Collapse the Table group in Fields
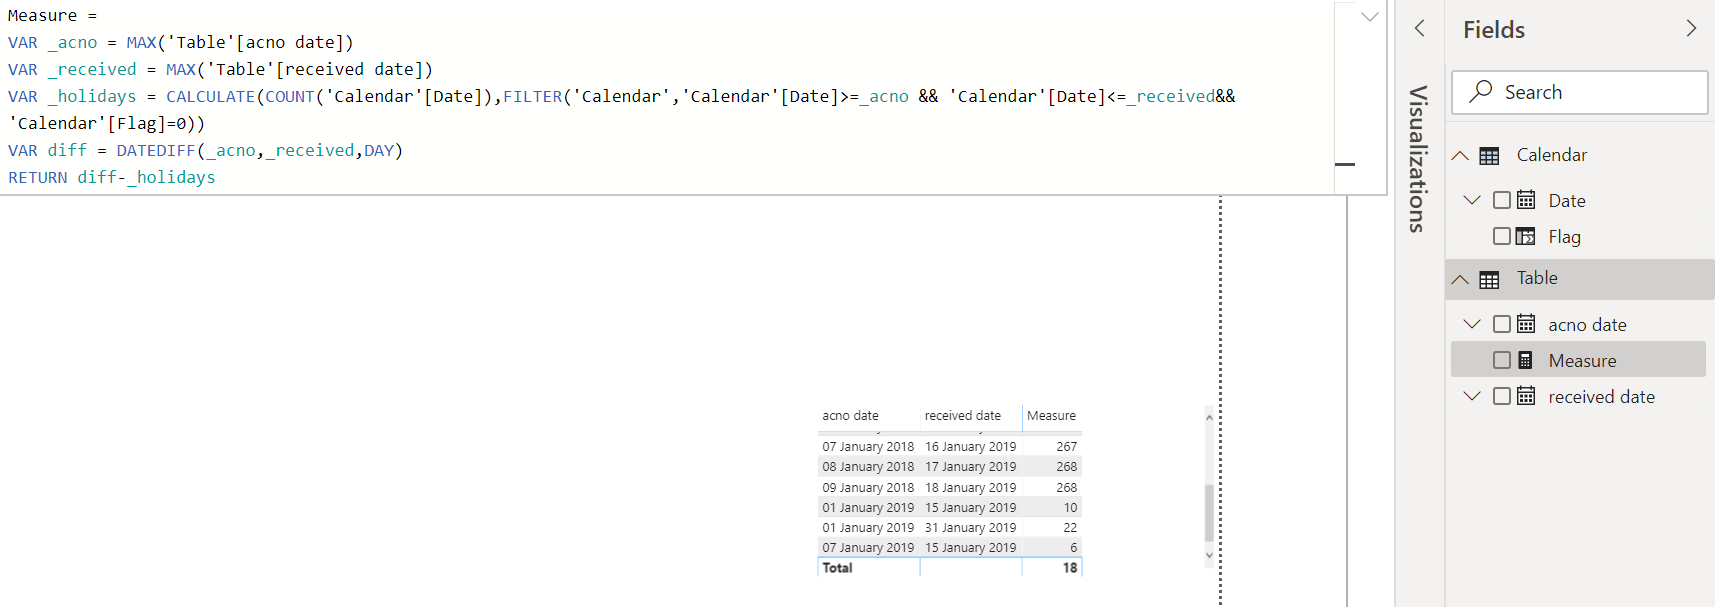Viewport: 1715px width, 607px height. pyautogui.click(x=1460, y=279)
